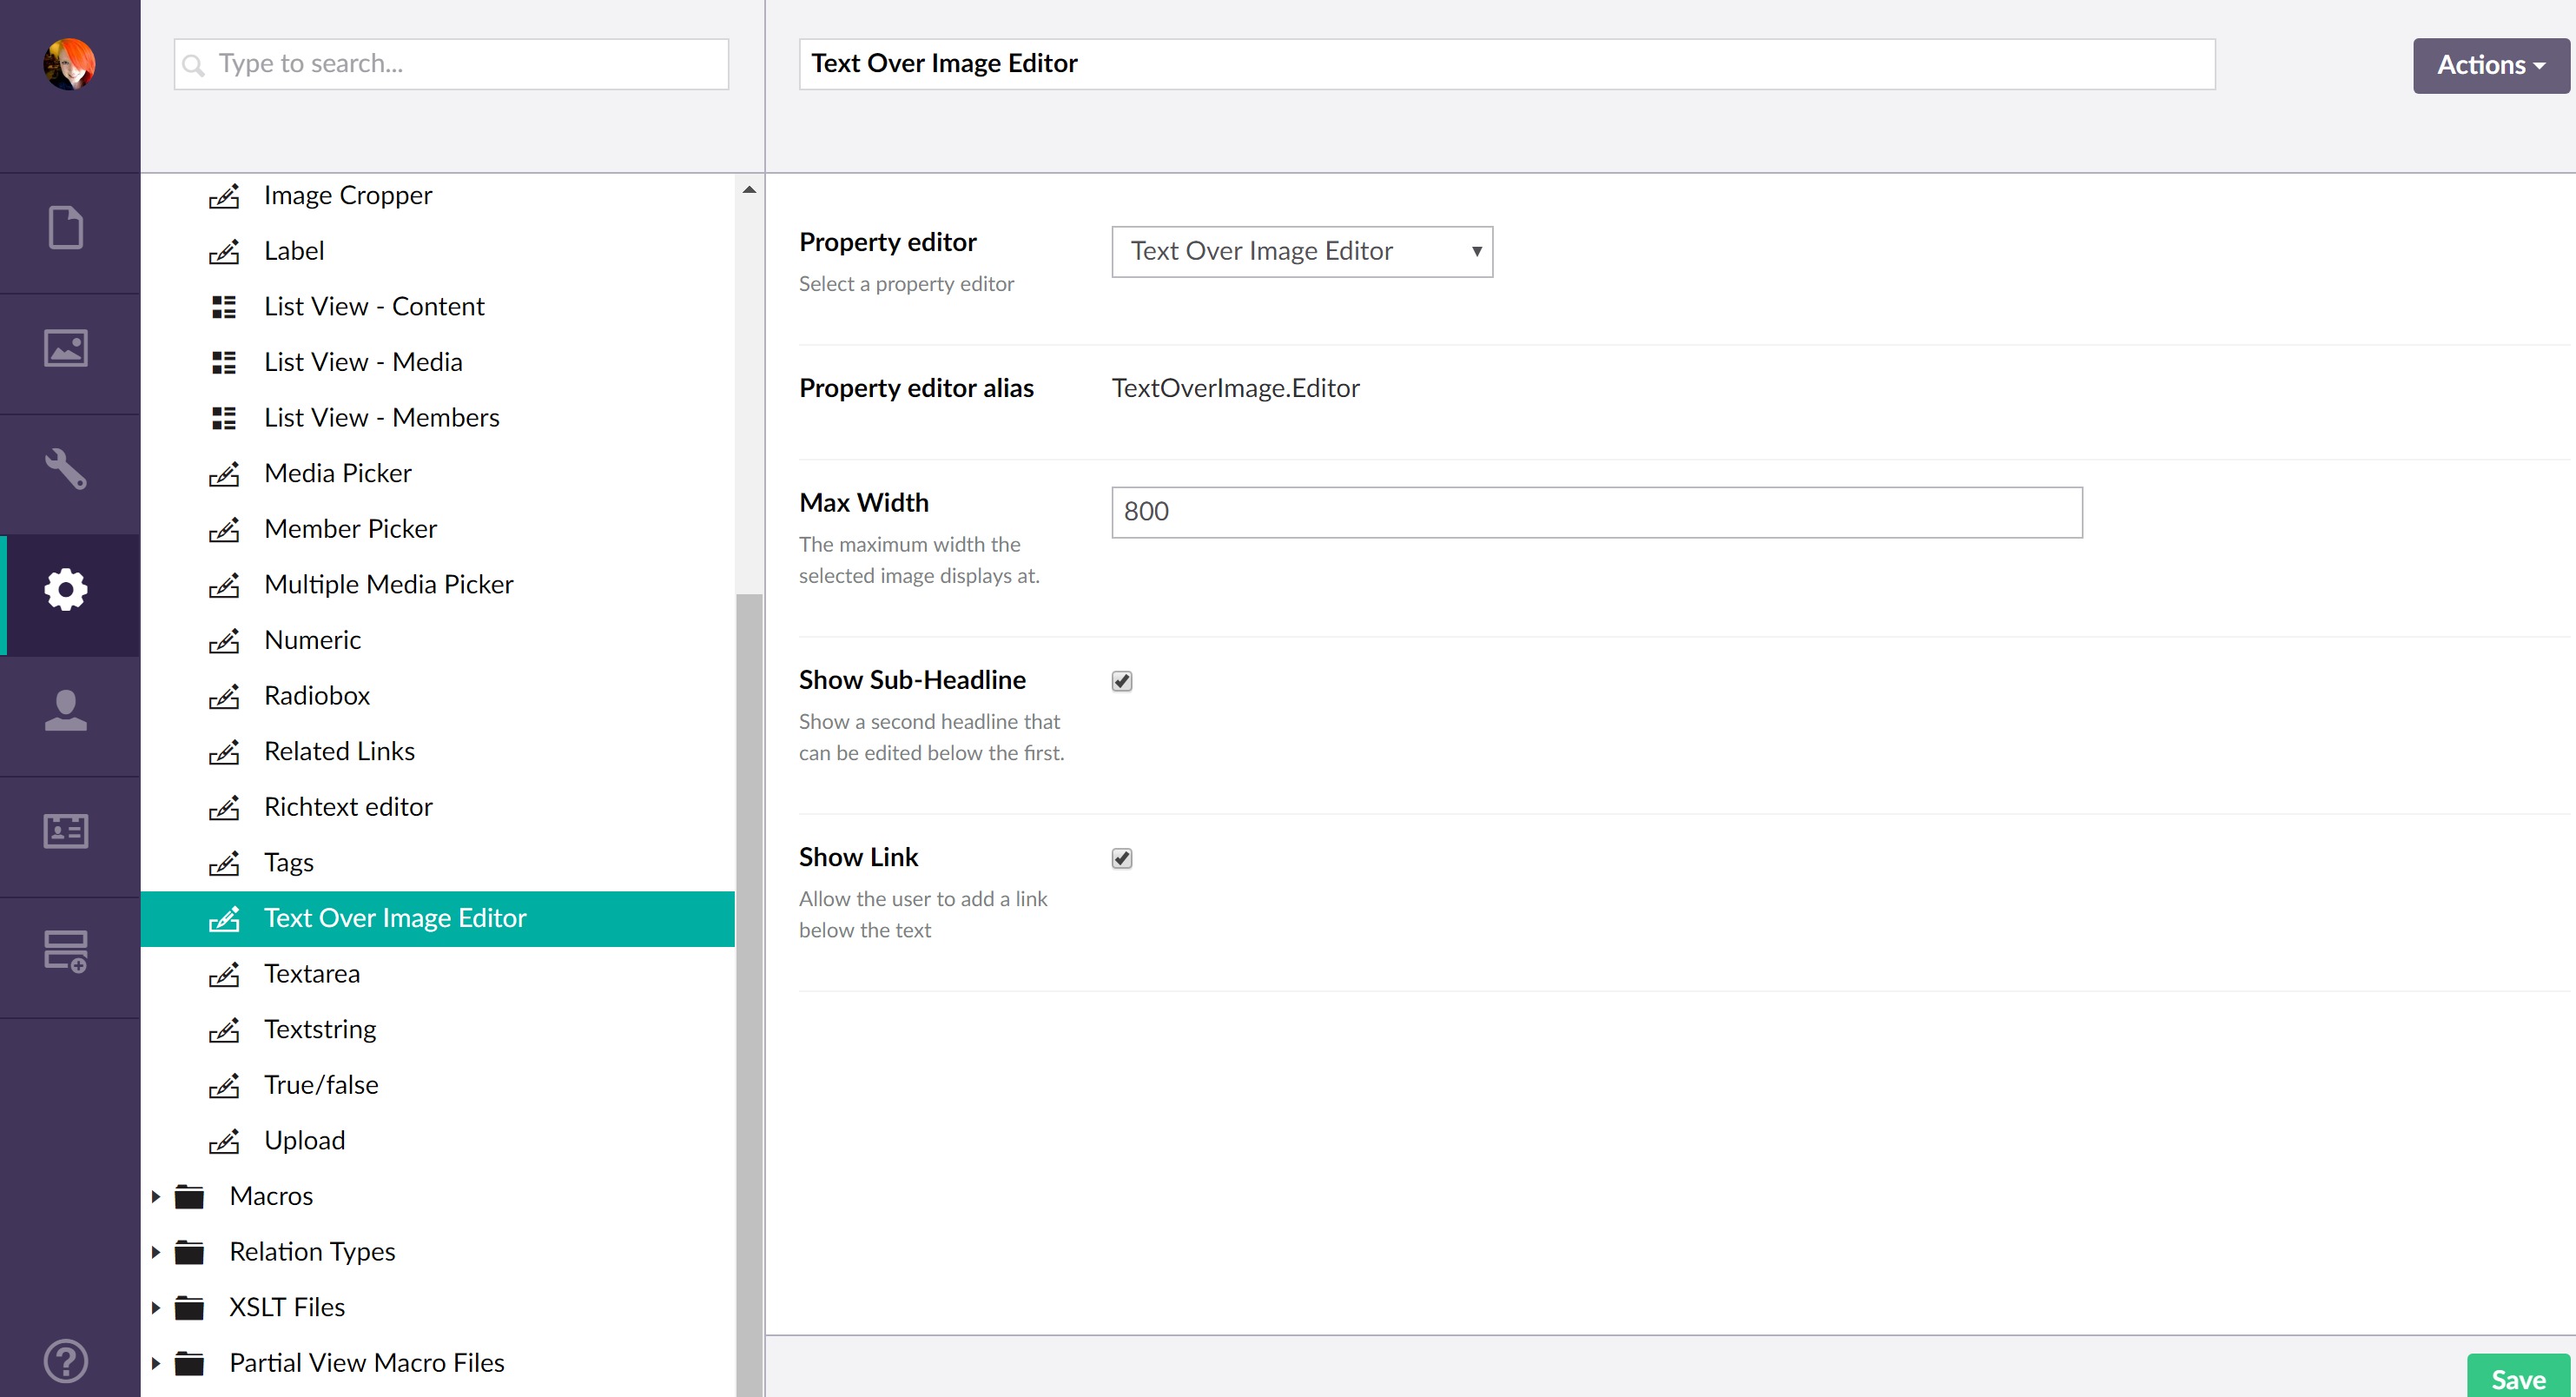Click the List View - Members icon

pyautogui.click(x=224, y=418)
